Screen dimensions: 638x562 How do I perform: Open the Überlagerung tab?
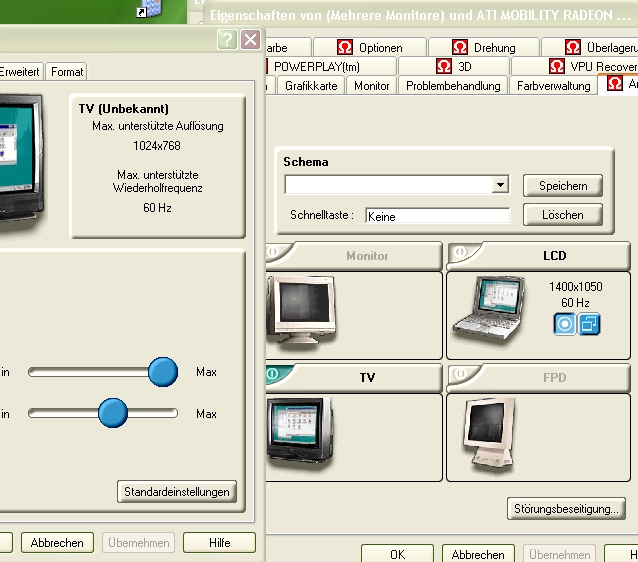pos(590,47)
